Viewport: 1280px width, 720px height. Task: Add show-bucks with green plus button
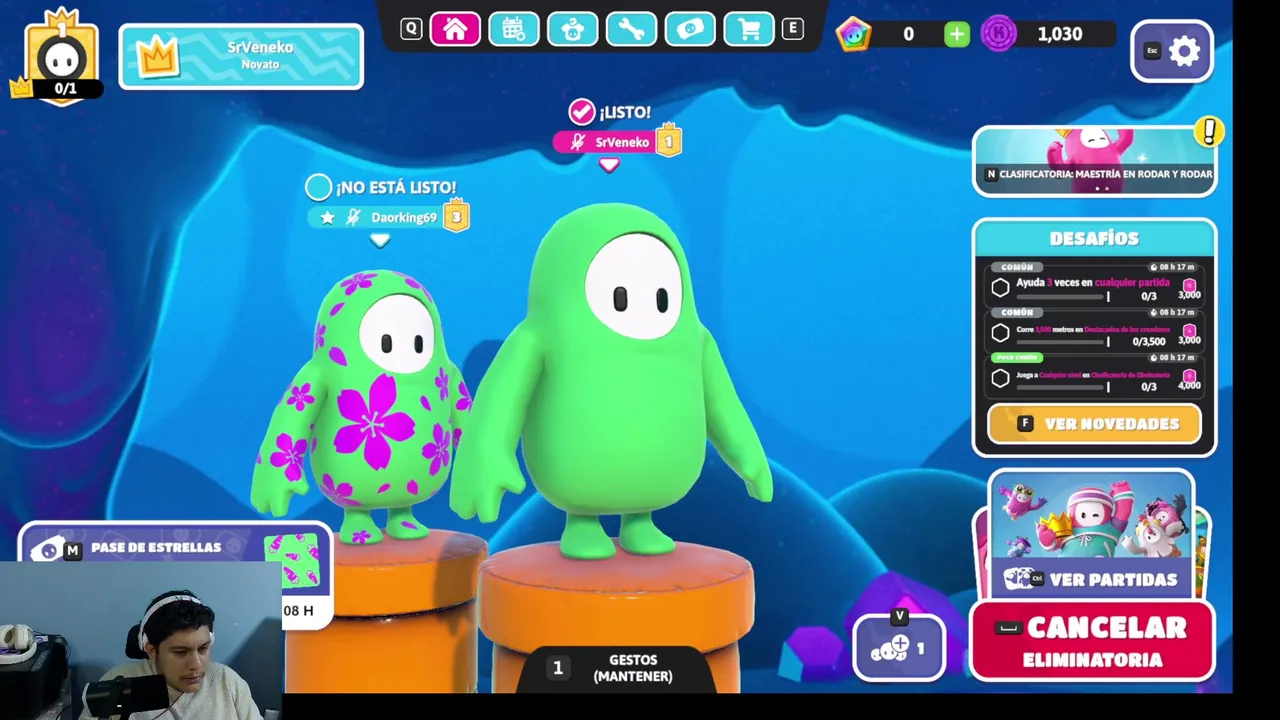(x=957, y=34)
